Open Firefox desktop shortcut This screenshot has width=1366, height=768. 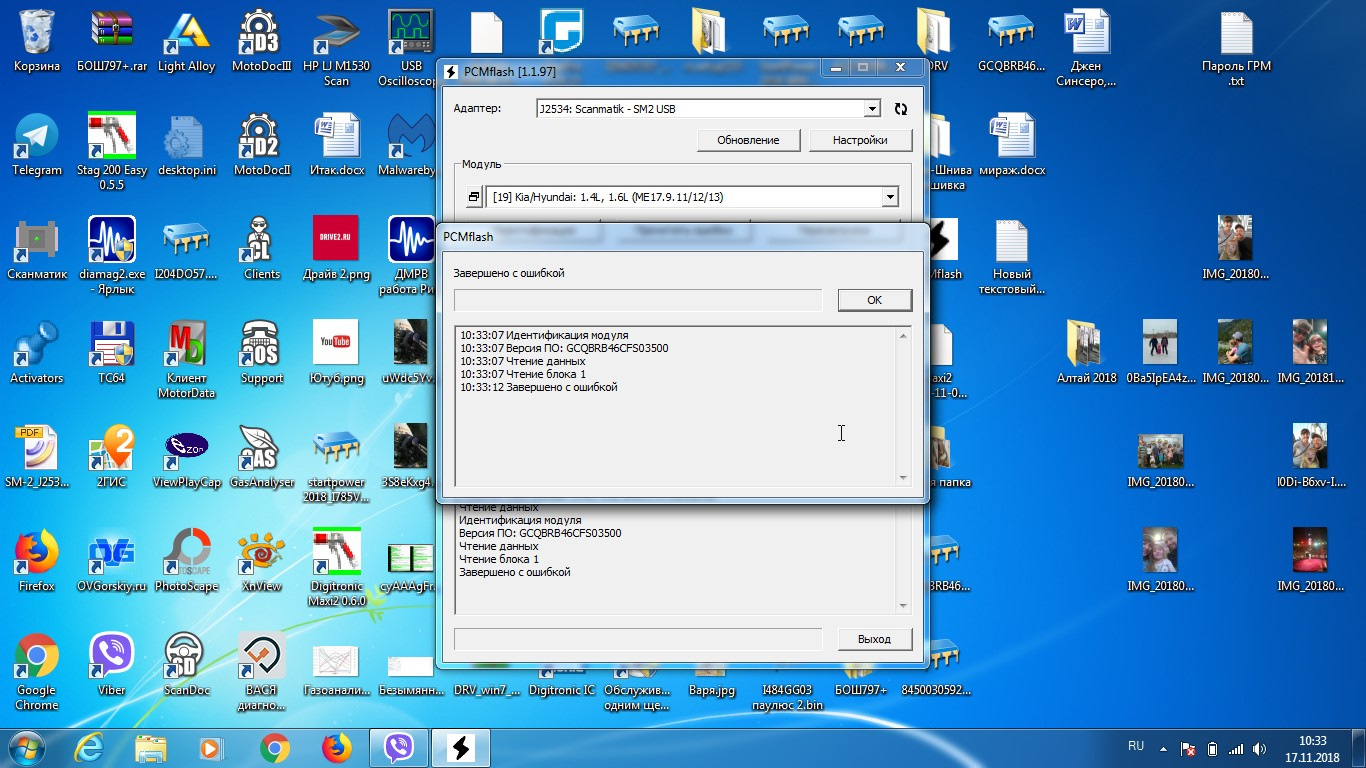tap(37, 562)
